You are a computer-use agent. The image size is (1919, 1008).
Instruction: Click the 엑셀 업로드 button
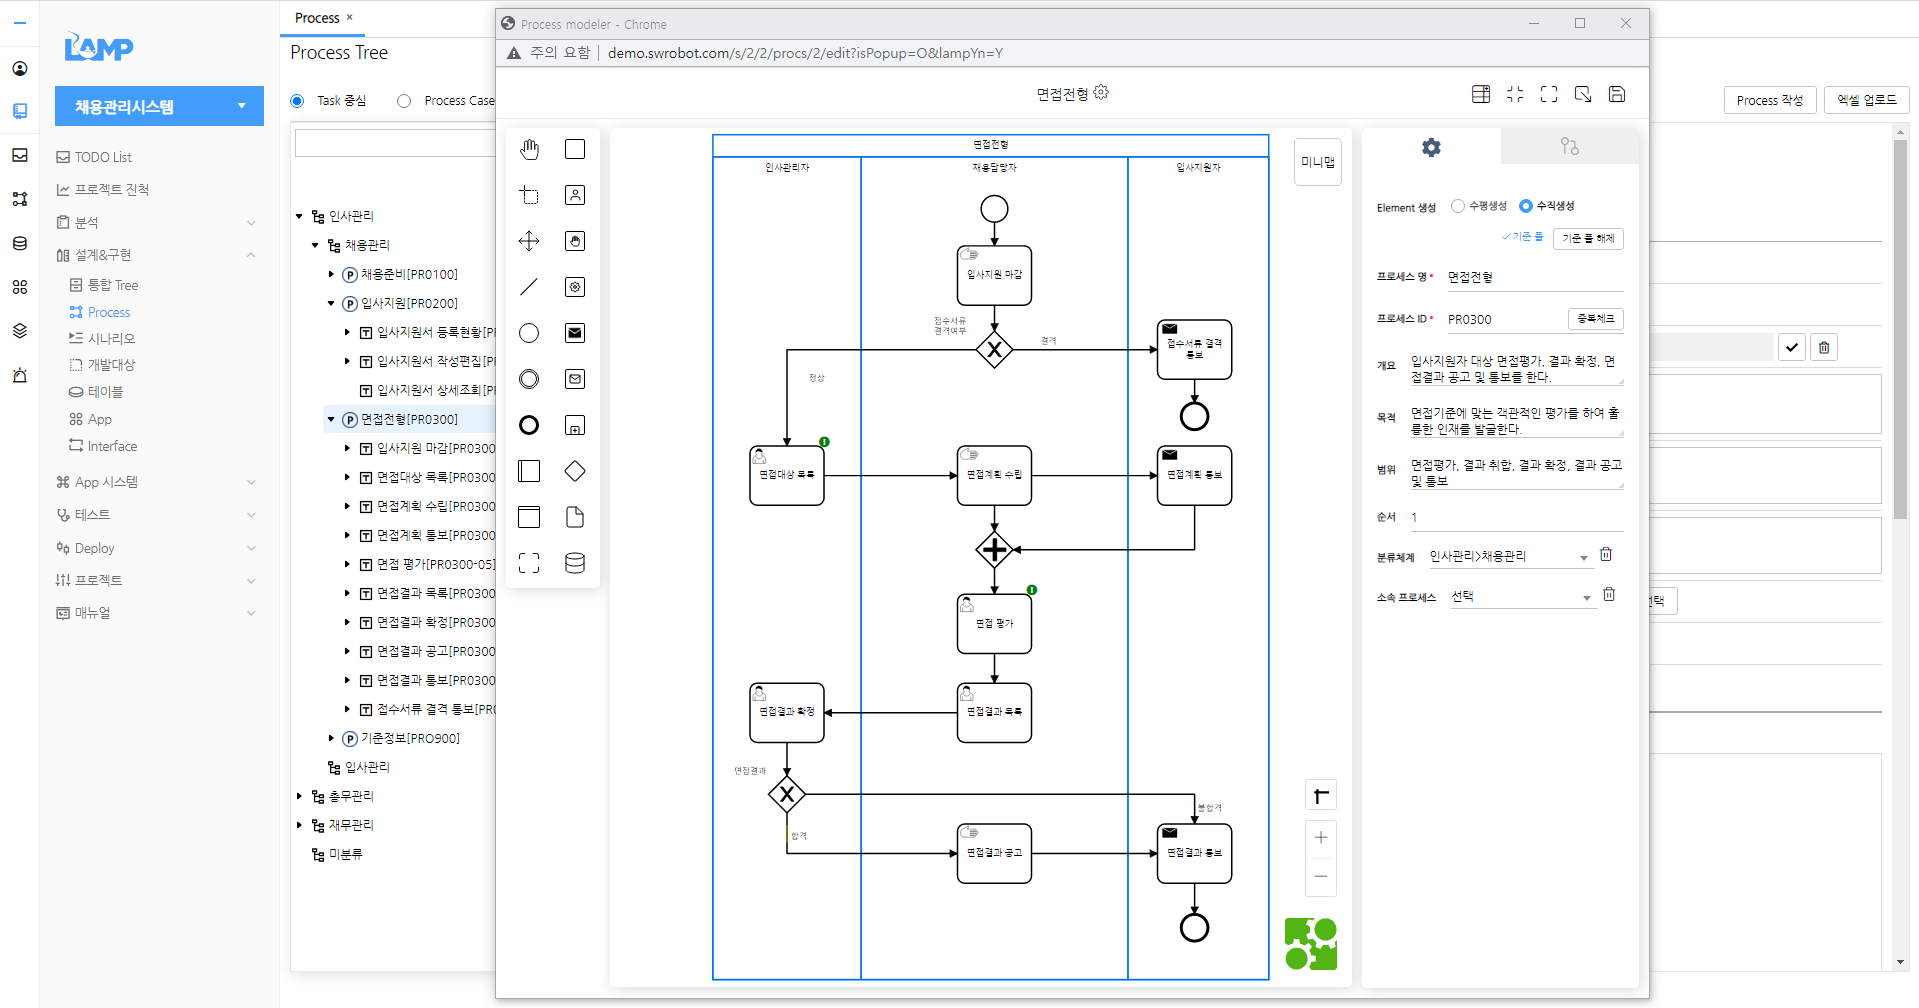click(1866, 100)
